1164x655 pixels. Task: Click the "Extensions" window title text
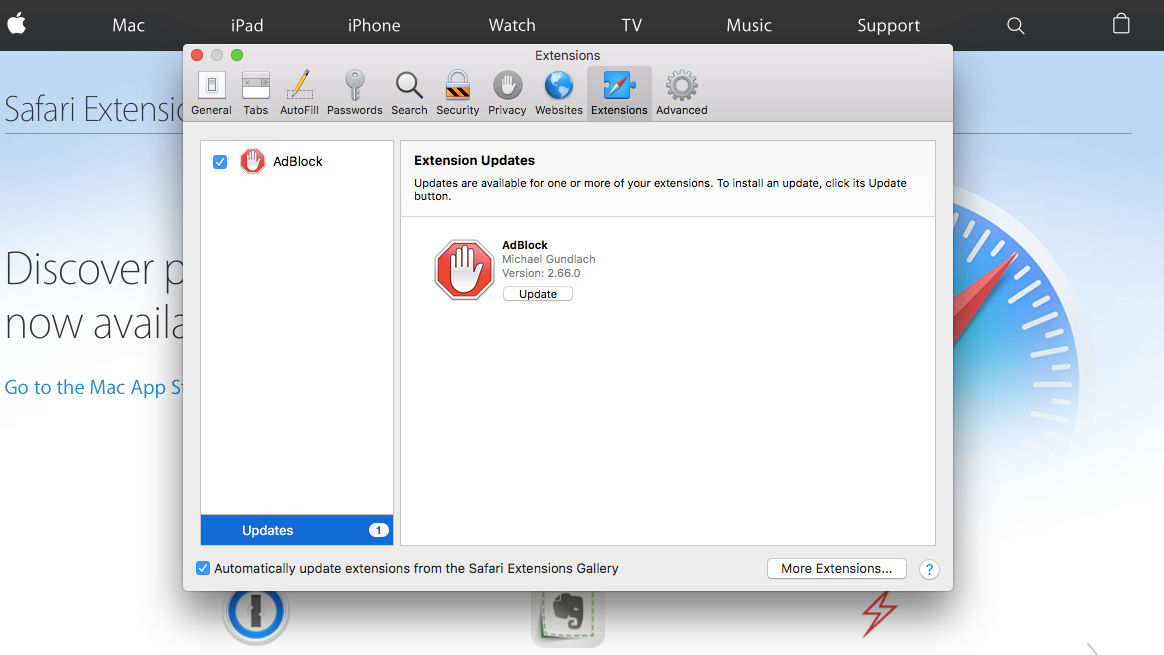click(567, 56)
